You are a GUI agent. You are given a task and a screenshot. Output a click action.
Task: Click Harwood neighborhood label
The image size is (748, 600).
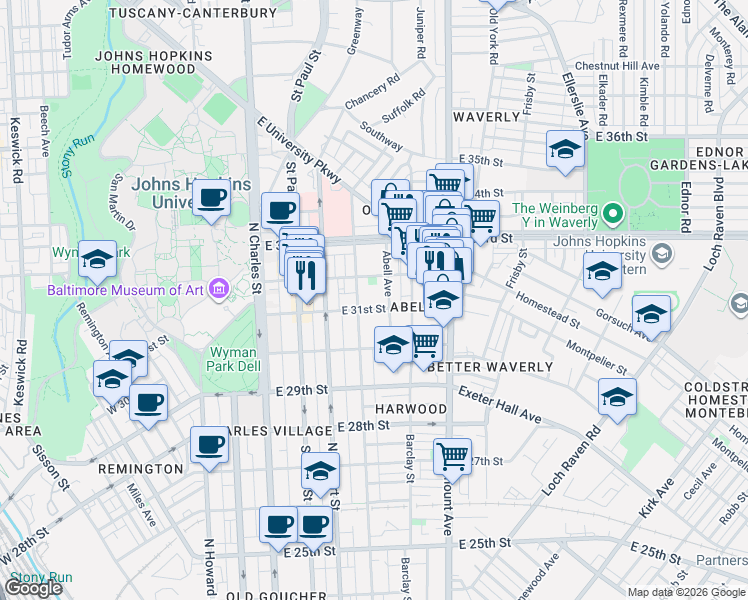coord(411,409)
